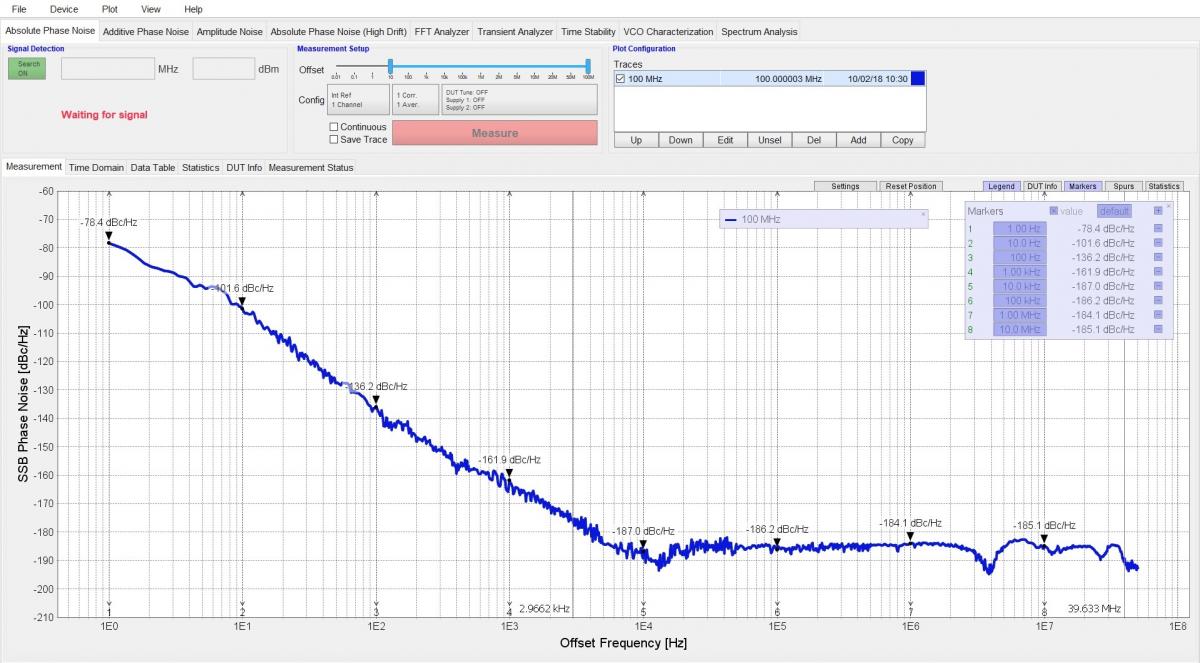Viewport: 1200px width, 663px height.
Task: Toggle the value checkbox in Markers panel
Action: 1053,211
